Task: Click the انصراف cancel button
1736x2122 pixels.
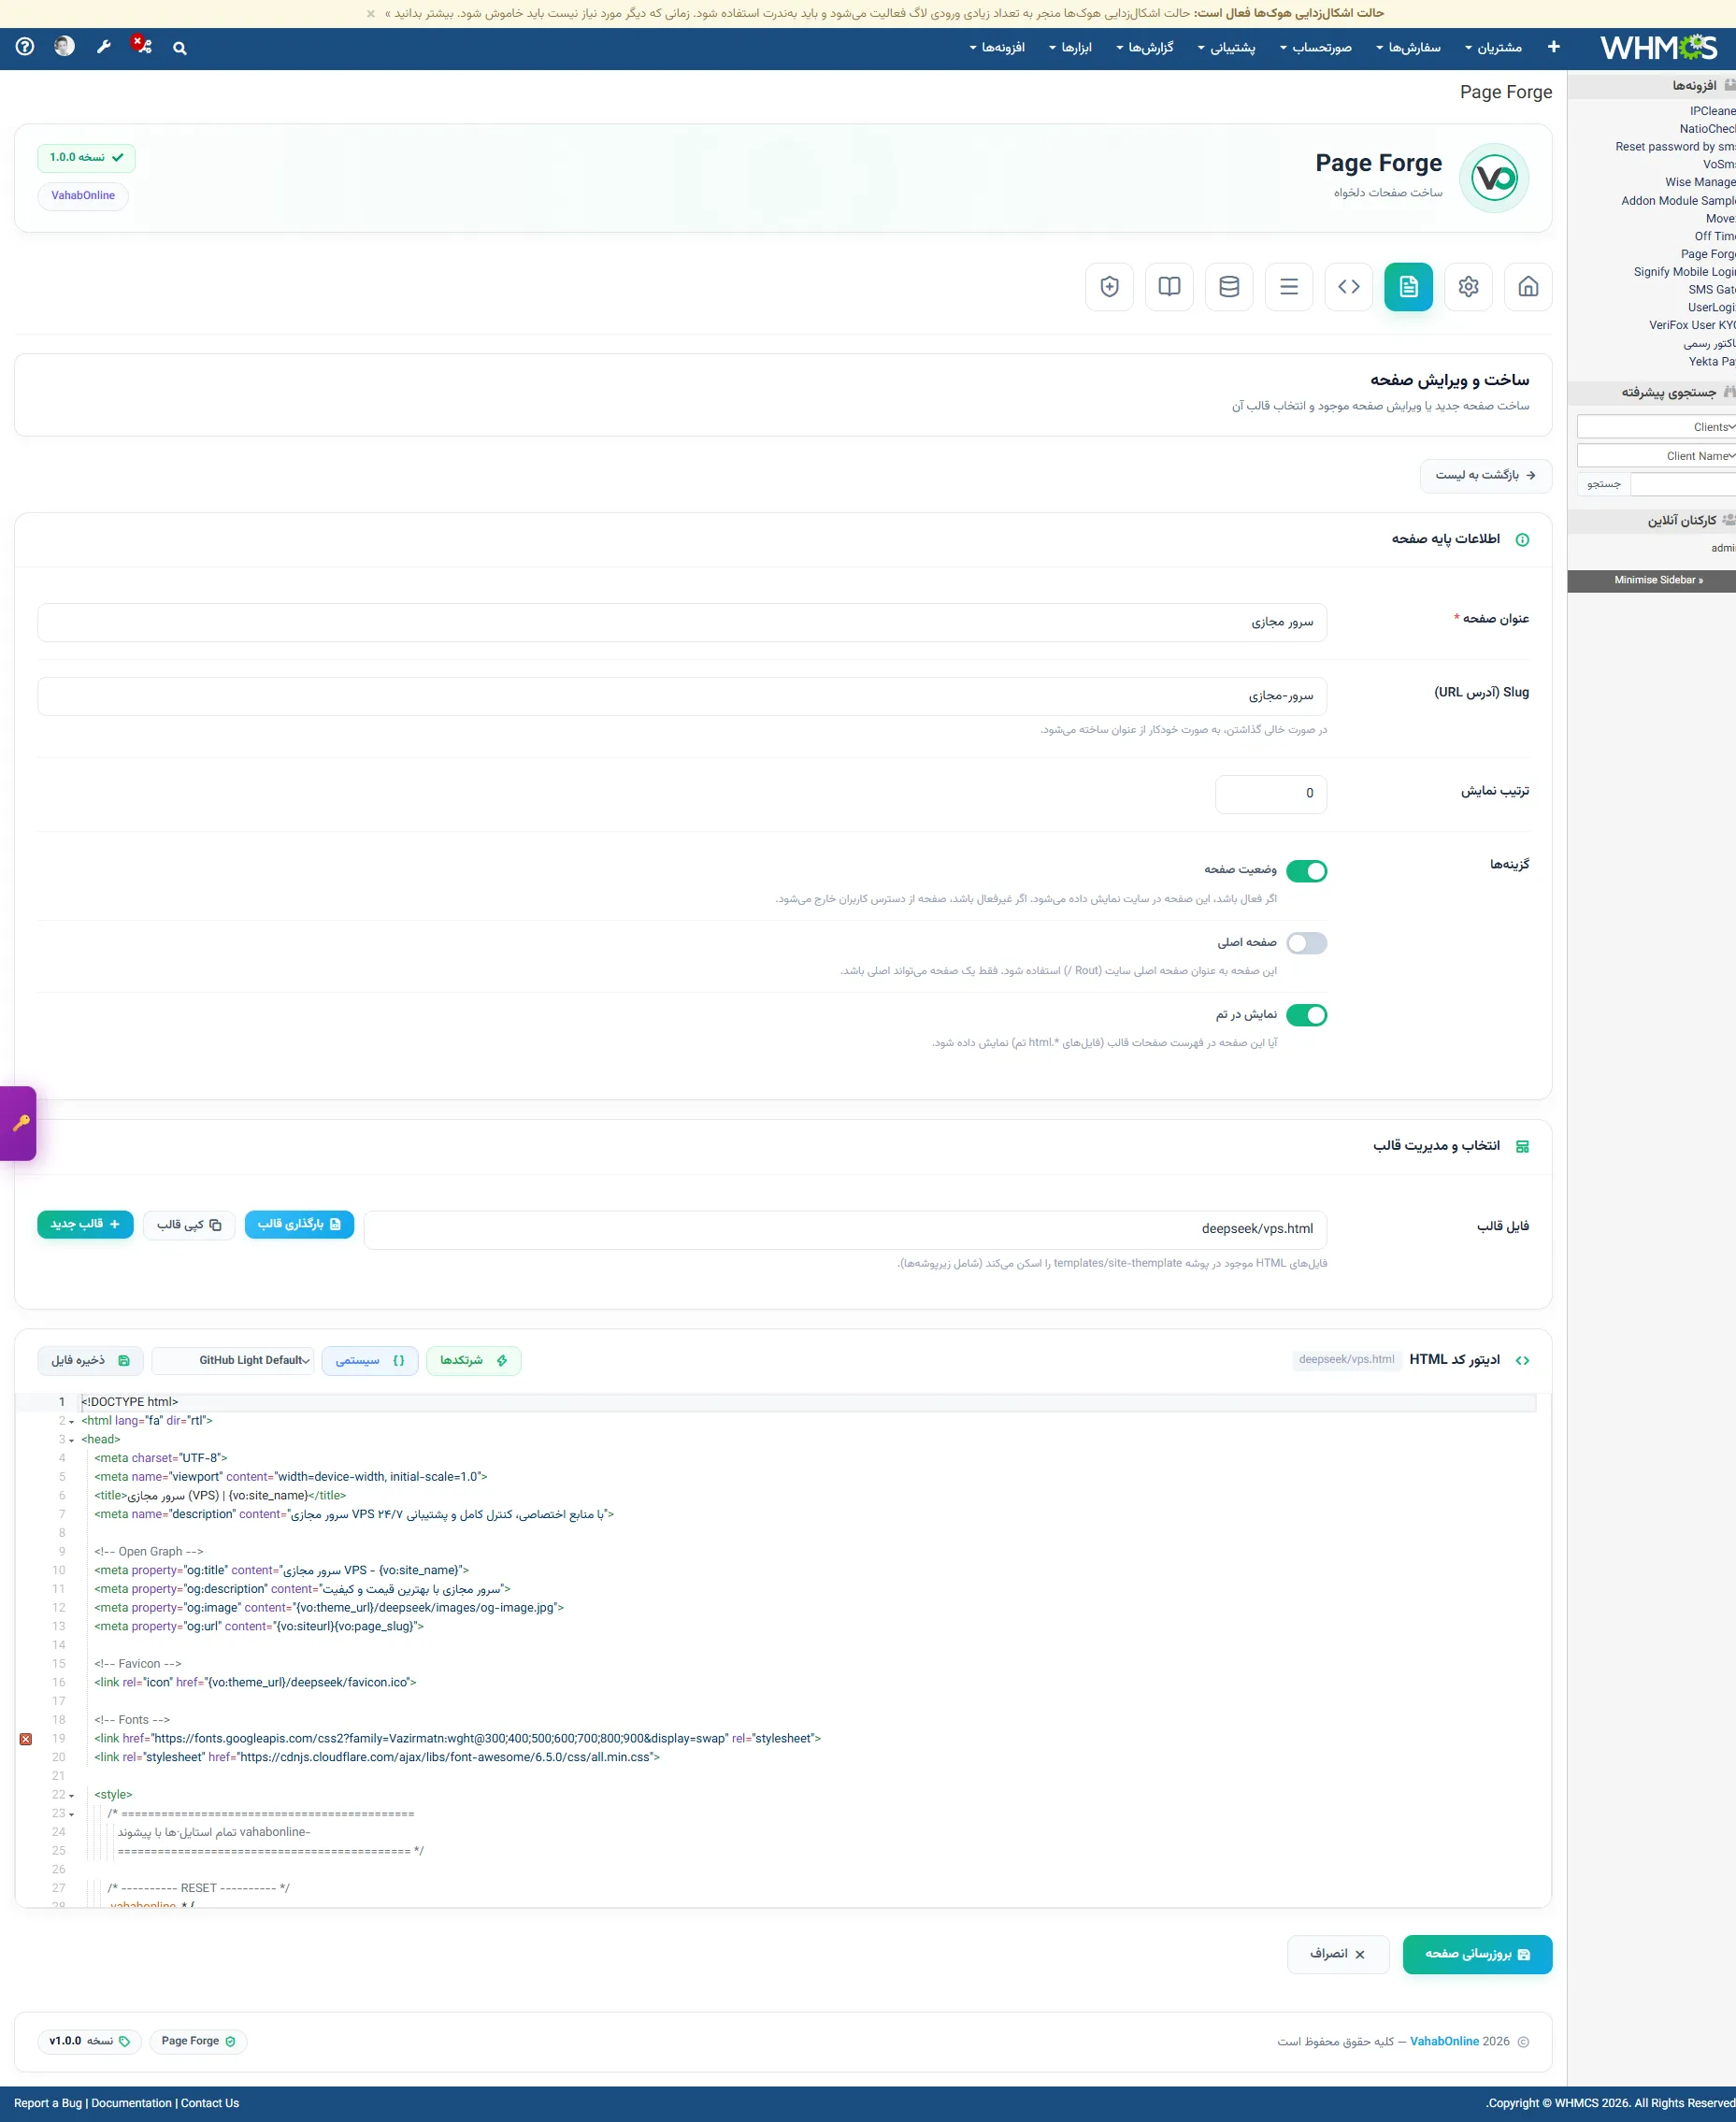Action: [x=1337, y=1954]
